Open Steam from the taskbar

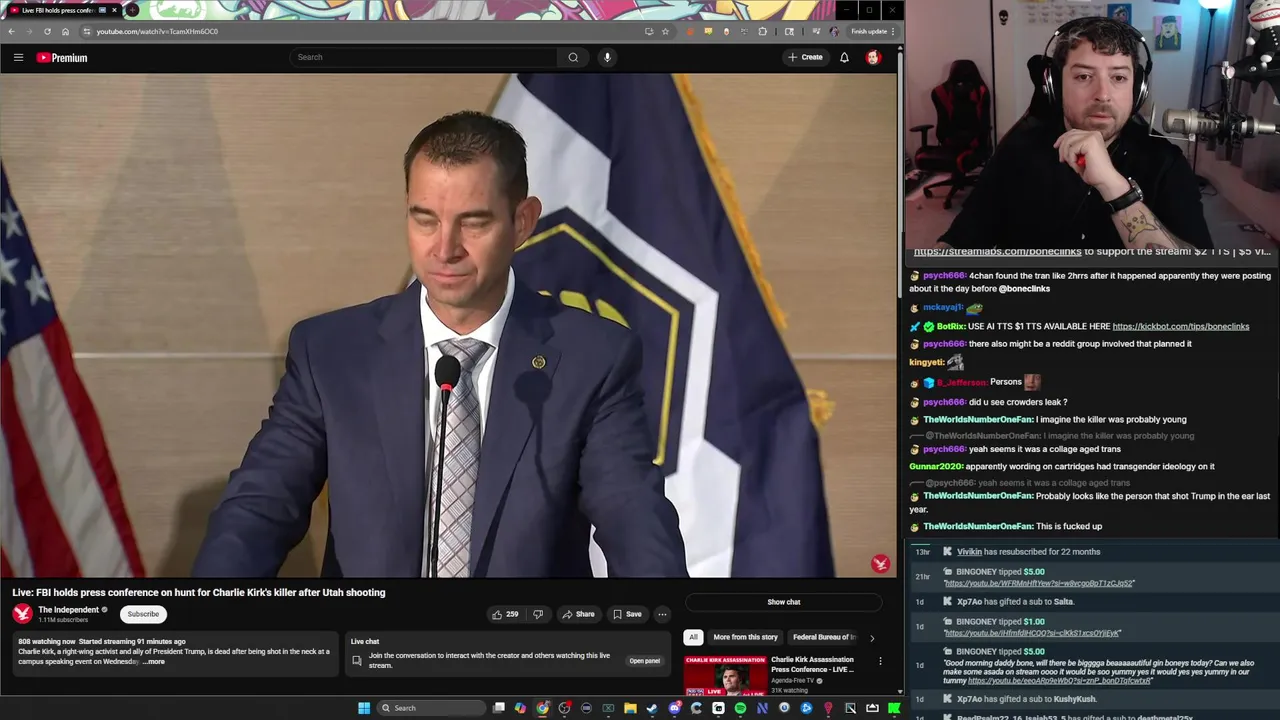click(x=652, y=708)
